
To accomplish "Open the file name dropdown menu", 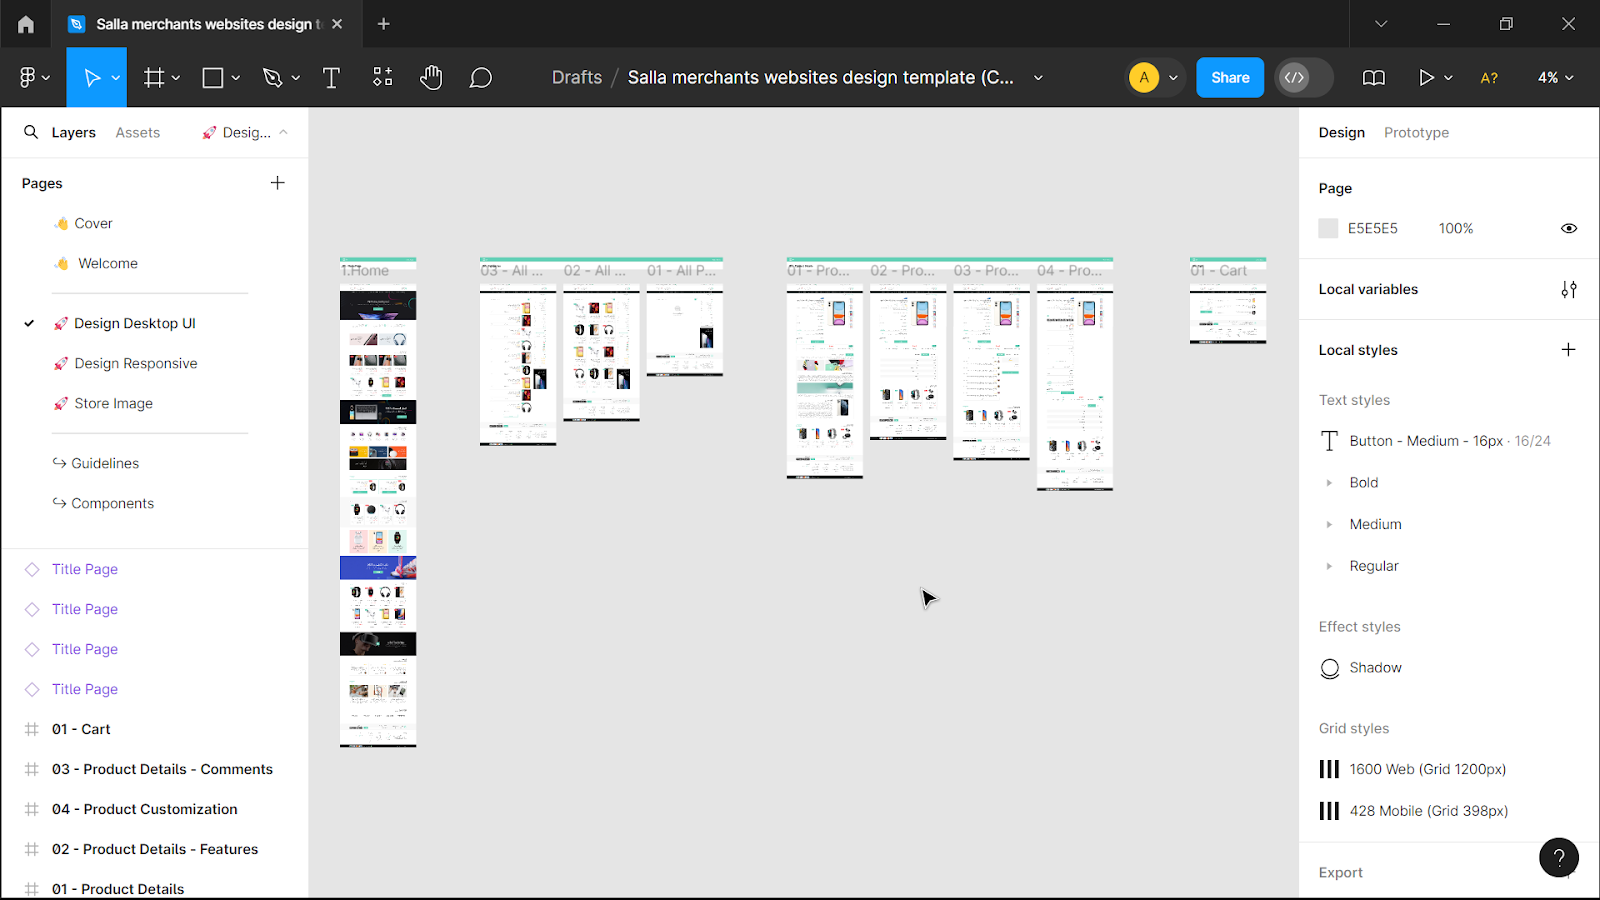I will [1038, 77].
